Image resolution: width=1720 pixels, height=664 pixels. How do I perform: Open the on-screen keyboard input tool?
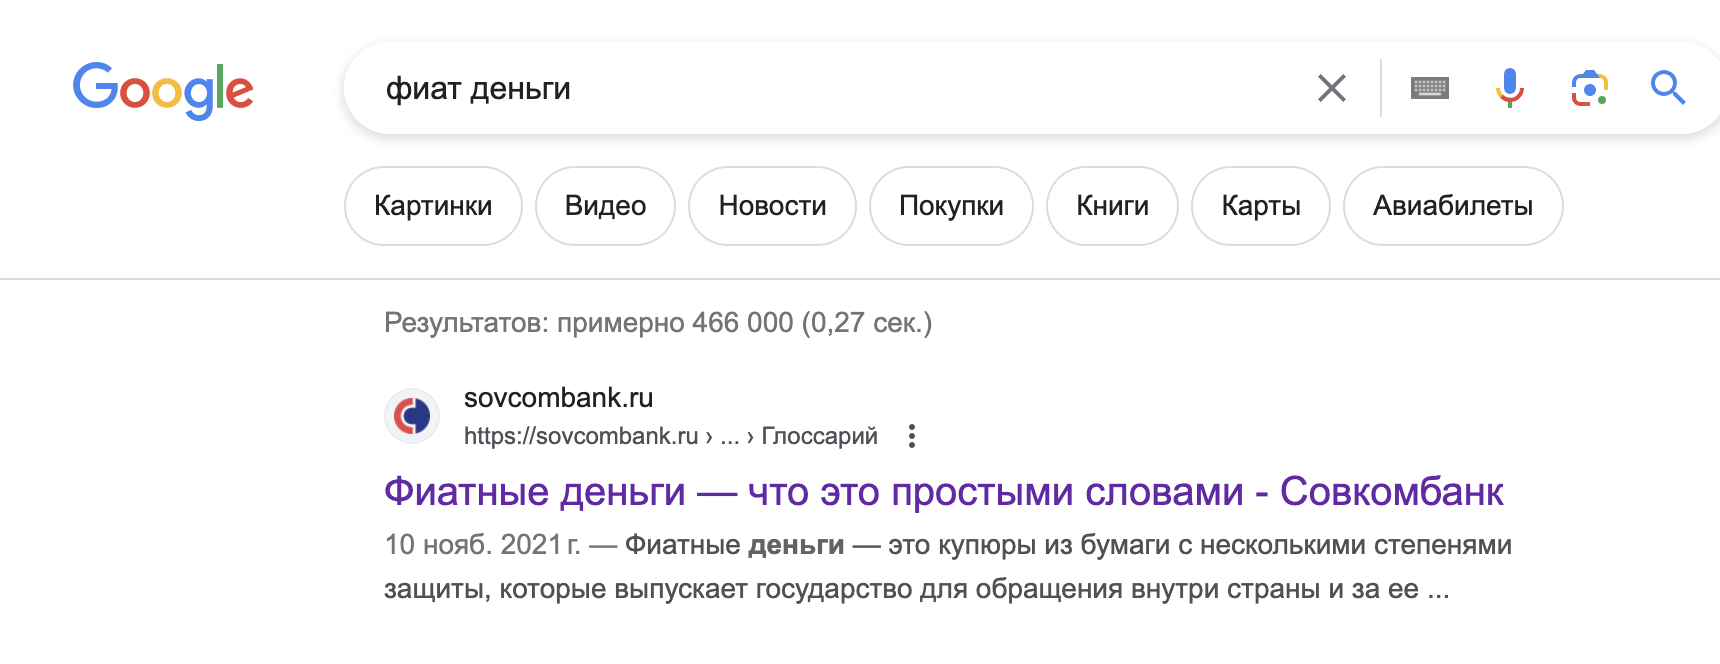1430,88
